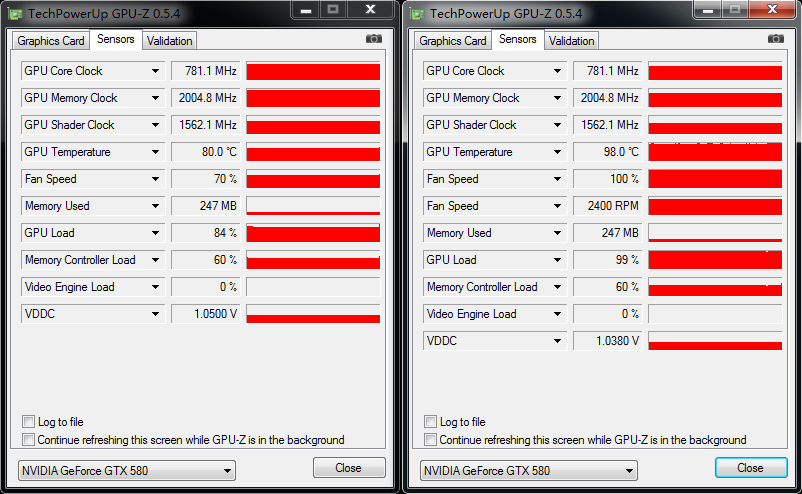Click the 99 % GPU Load value
Image resolution: width=802 pixels, height=494 pixels.
[607, 260]
